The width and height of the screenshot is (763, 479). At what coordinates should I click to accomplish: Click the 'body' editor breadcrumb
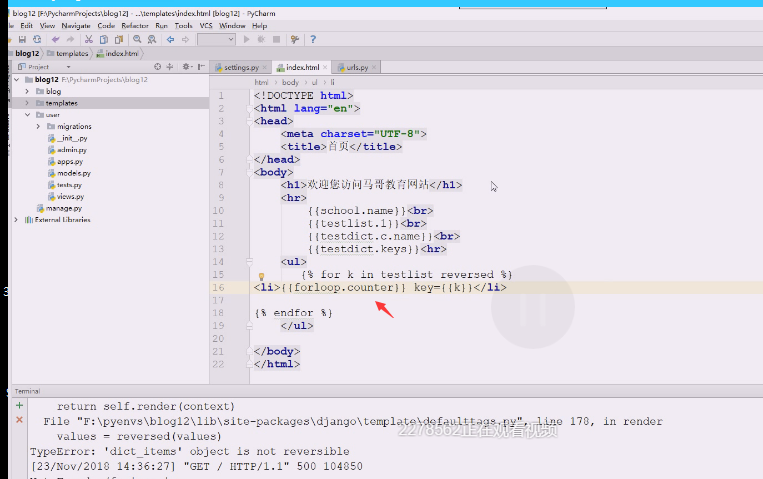[x=290, y=82]
